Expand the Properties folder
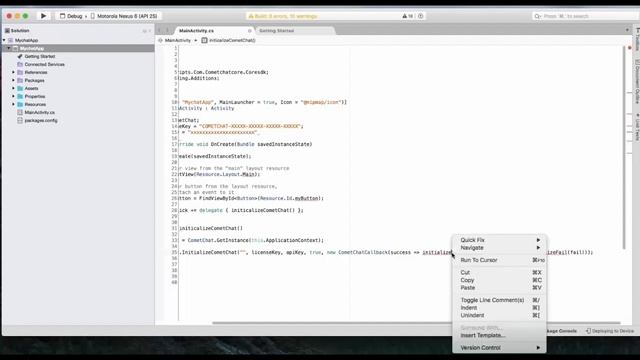Screen dimensions: 640x360 [13, 96]
